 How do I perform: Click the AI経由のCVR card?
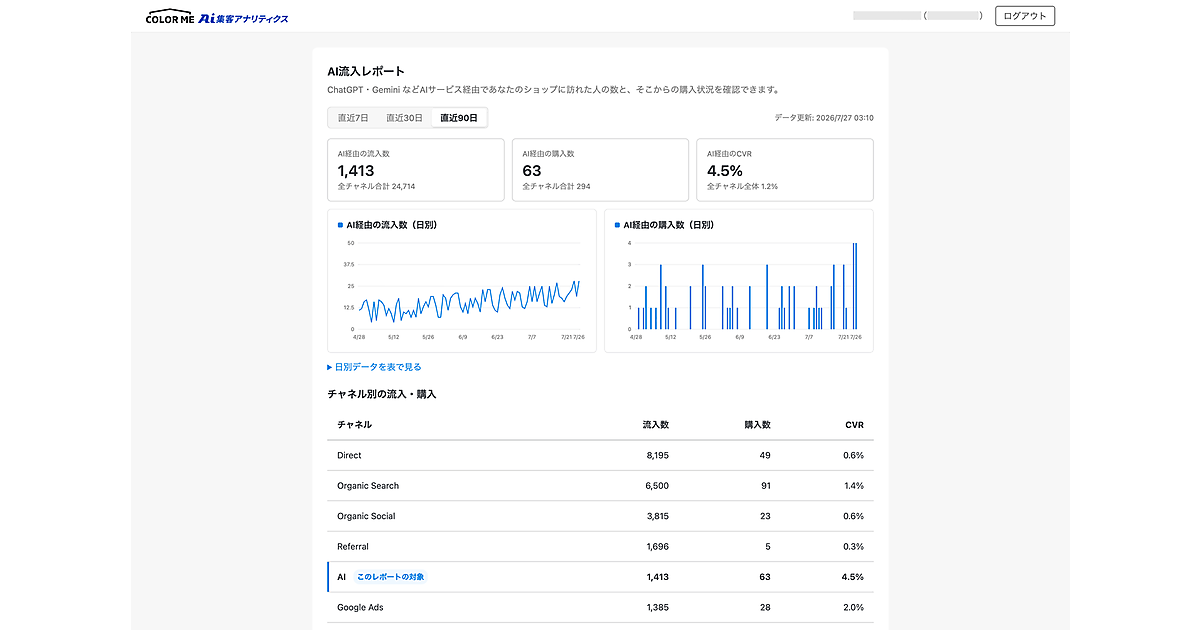click(x=785, y=170)
